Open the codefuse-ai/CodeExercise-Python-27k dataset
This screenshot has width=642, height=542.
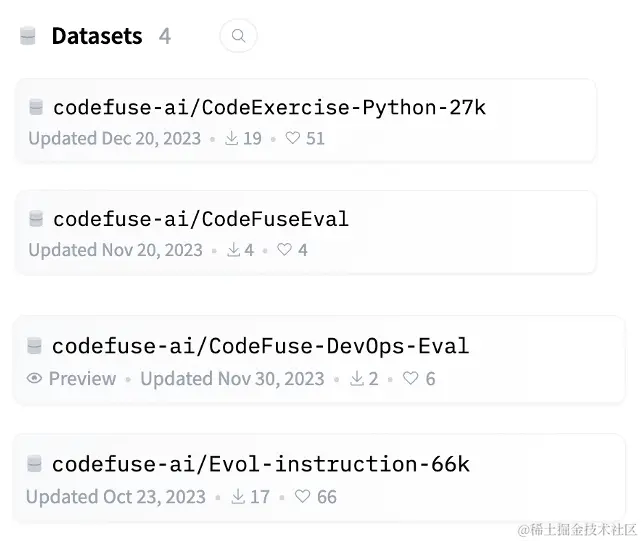[269, 108]
